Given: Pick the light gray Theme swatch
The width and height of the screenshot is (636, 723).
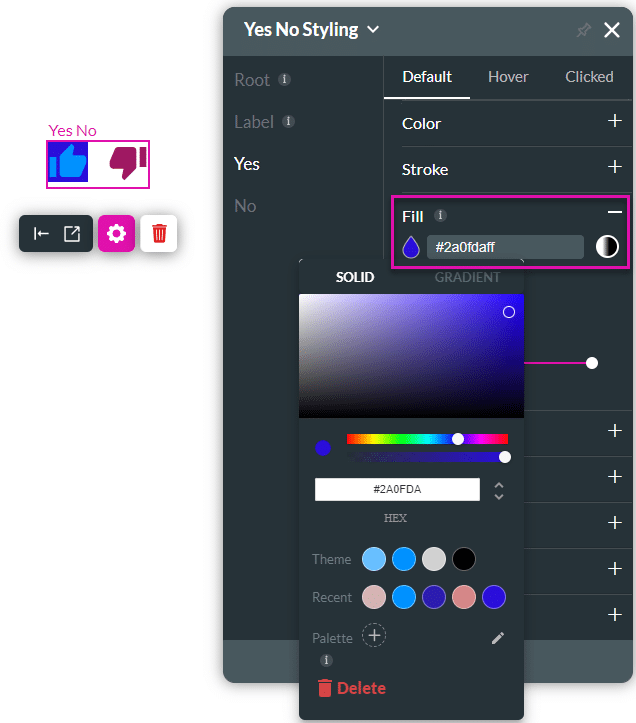Looking at the screenshot, I should pyautogui.click(x=434, y=559).
